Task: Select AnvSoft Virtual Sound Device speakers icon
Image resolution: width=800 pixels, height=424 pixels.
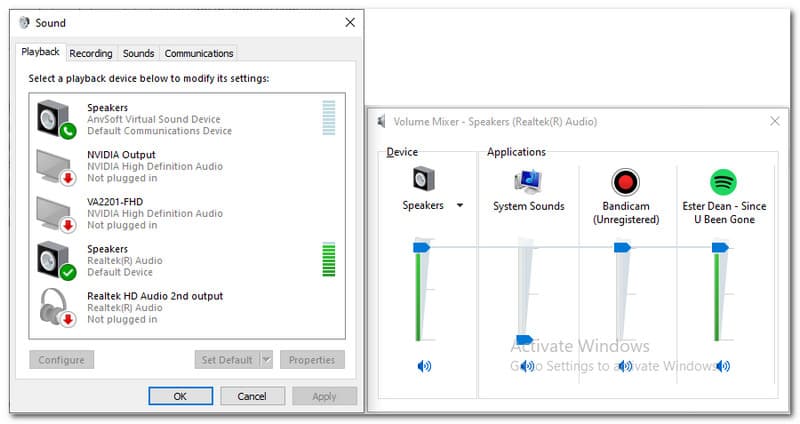Action: click(x=56, y=119)
